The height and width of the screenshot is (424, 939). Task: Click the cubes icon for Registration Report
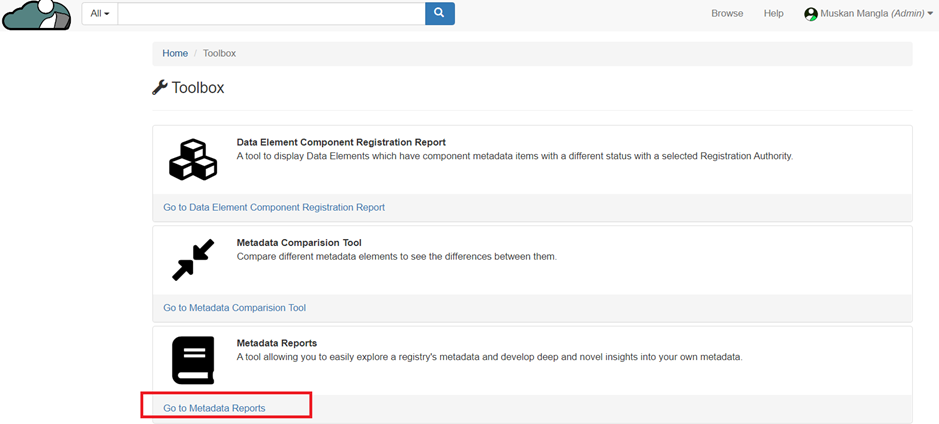tap(193, 160)
